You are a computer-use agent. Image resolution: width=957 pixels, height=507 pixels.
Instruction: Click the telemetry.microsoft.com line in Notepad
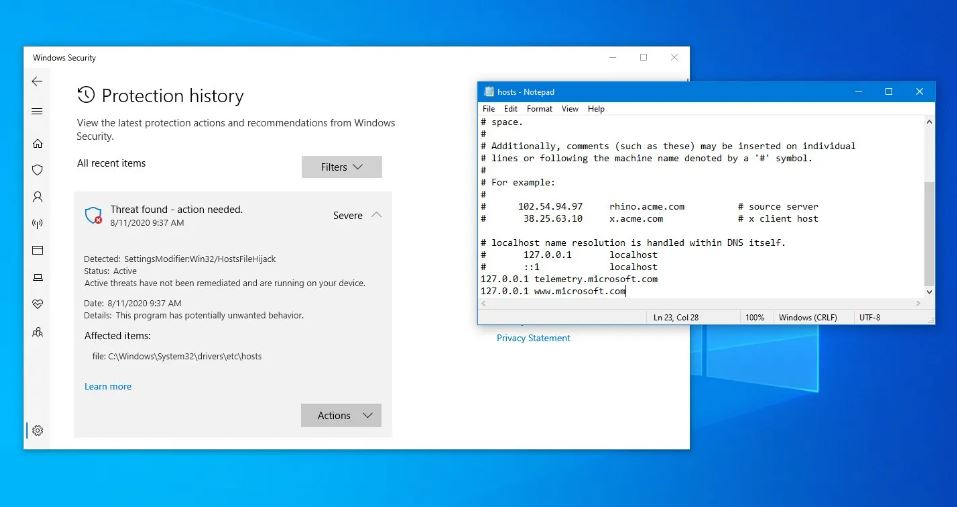[569, 279]
